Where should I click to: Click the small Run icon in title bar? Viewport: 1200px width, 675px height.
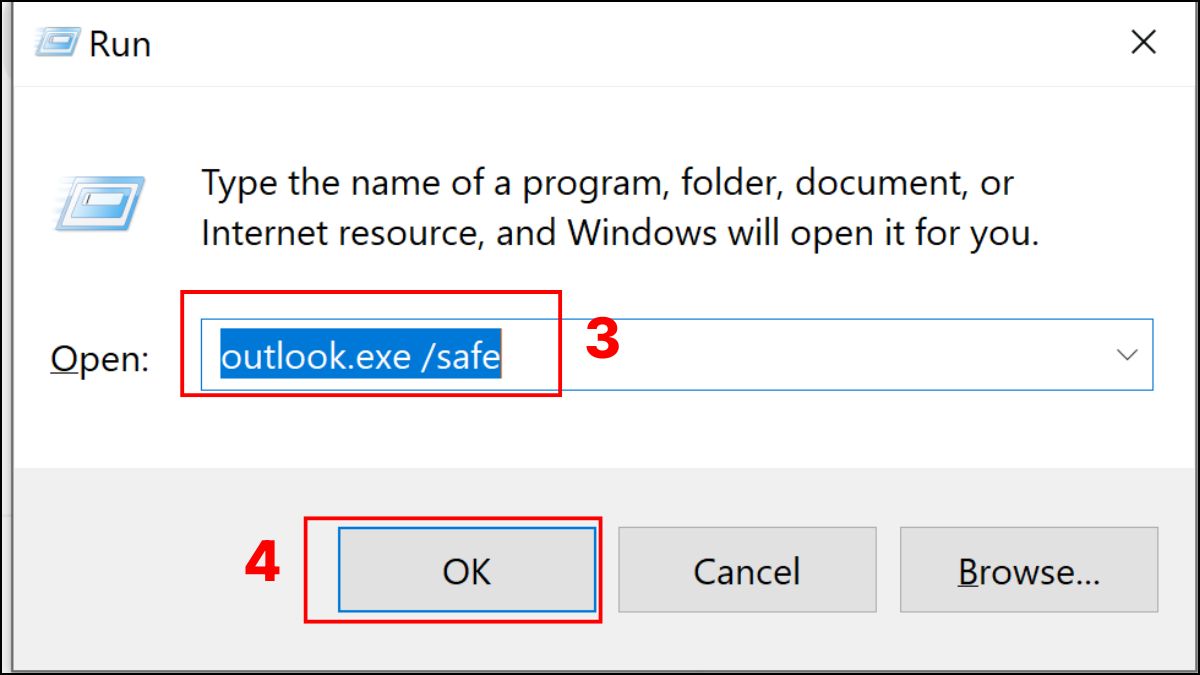pos(55,42)
